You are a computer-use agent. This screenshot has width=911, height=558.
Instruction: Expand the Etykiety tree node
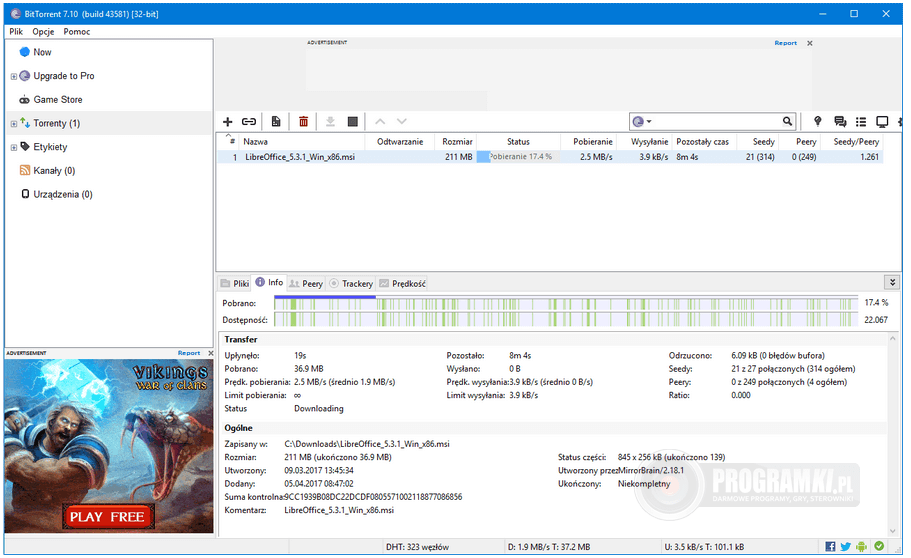13,148
